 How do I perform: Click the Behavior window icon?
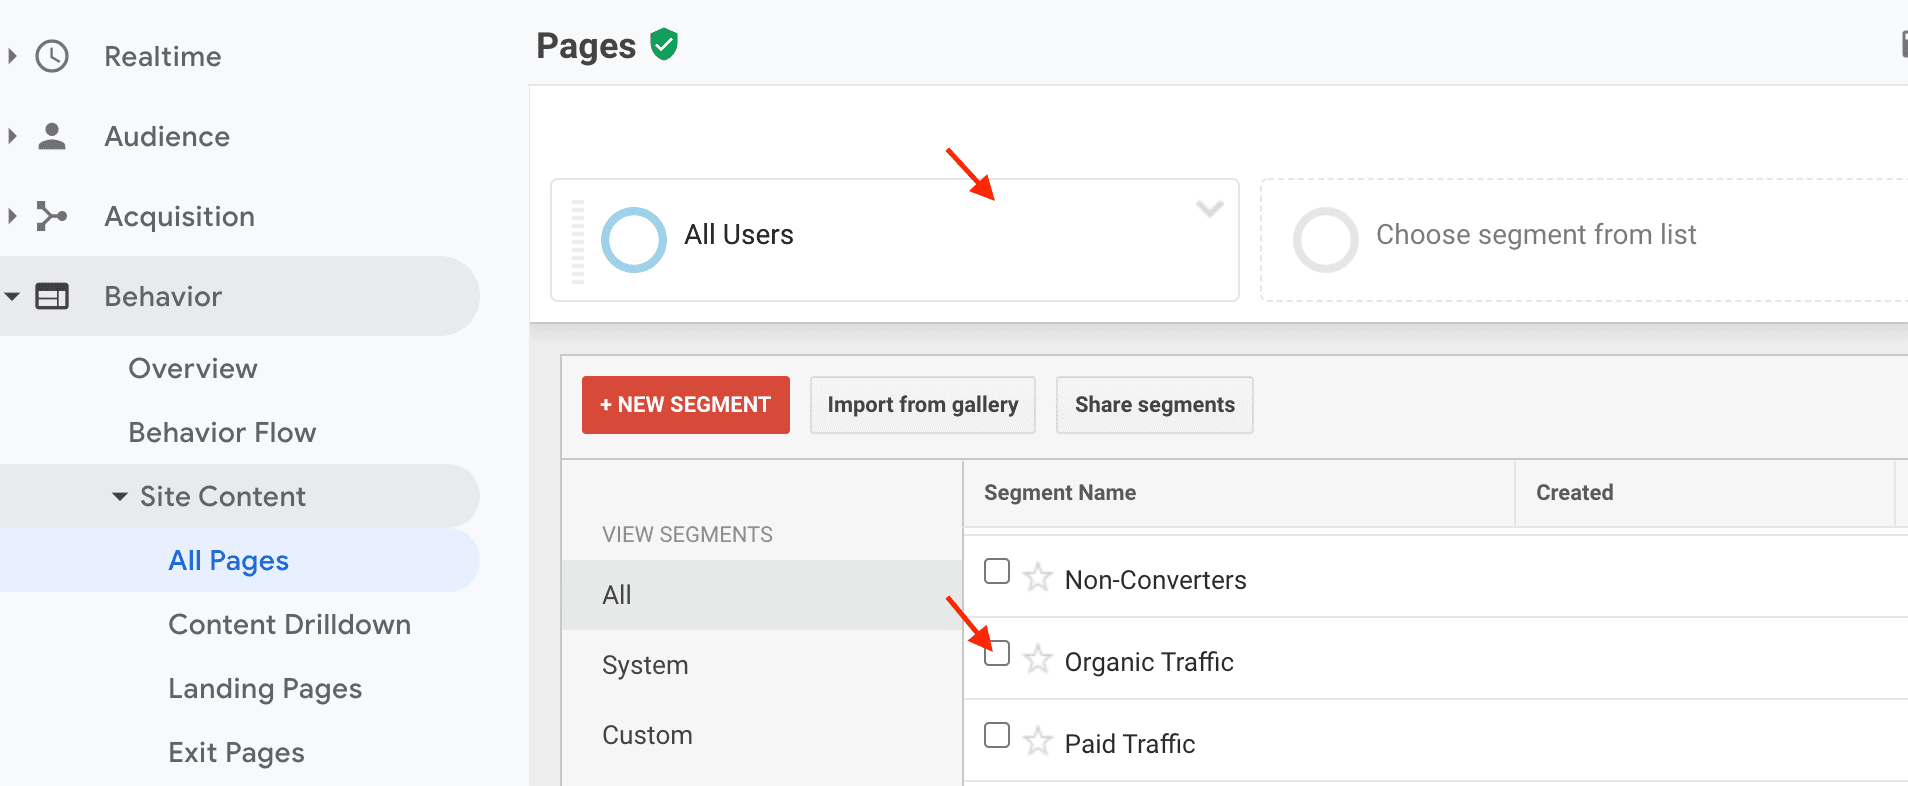52,296
